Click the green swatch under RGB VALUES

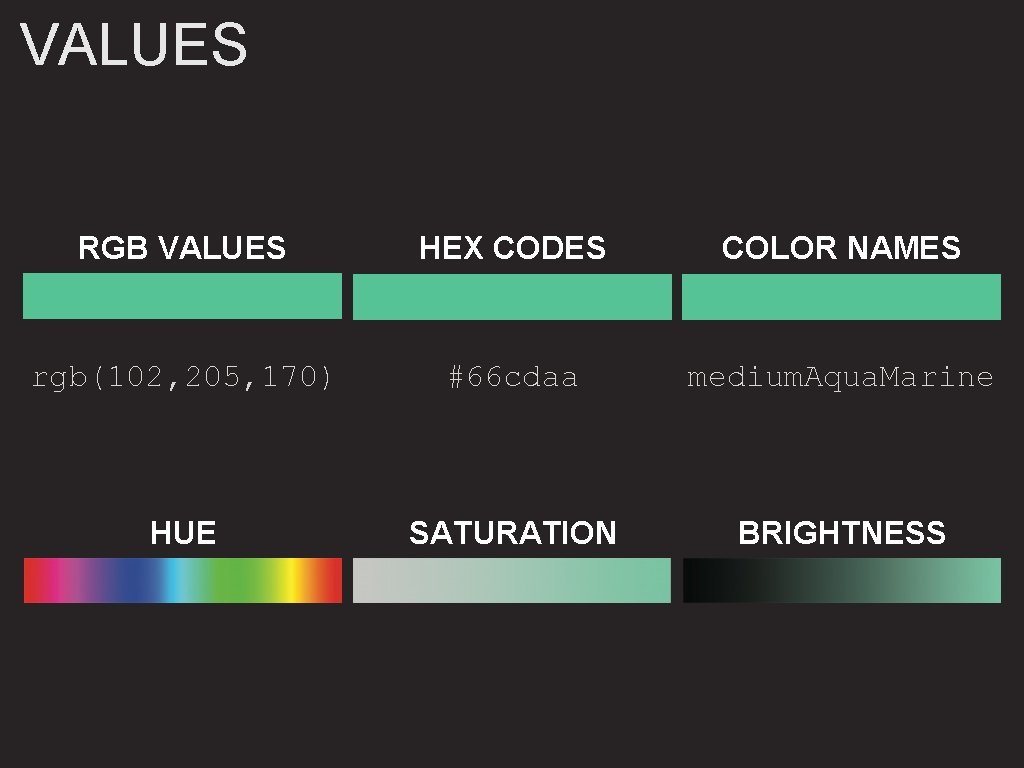pyautogui.click(x=182, y=296)
